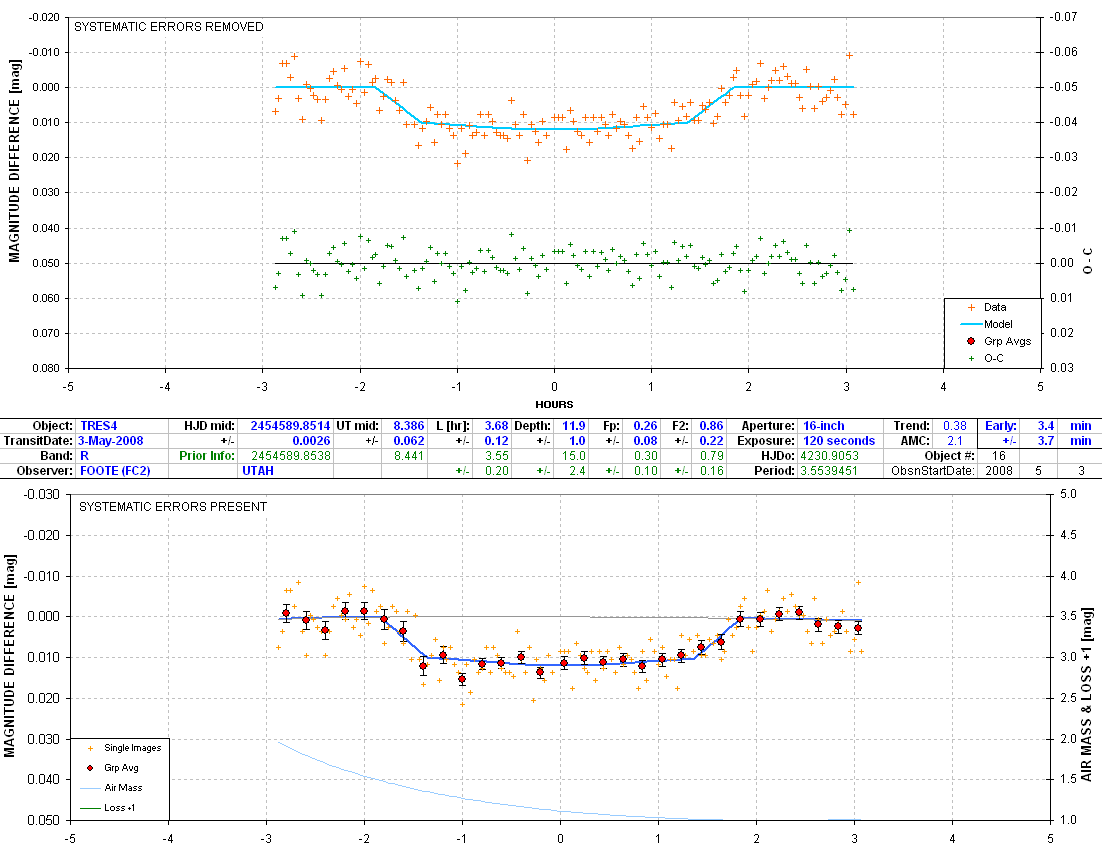This screenshot has height=848, width=1102.
Task: Select the Object # value 16
Action: point(998,455)
